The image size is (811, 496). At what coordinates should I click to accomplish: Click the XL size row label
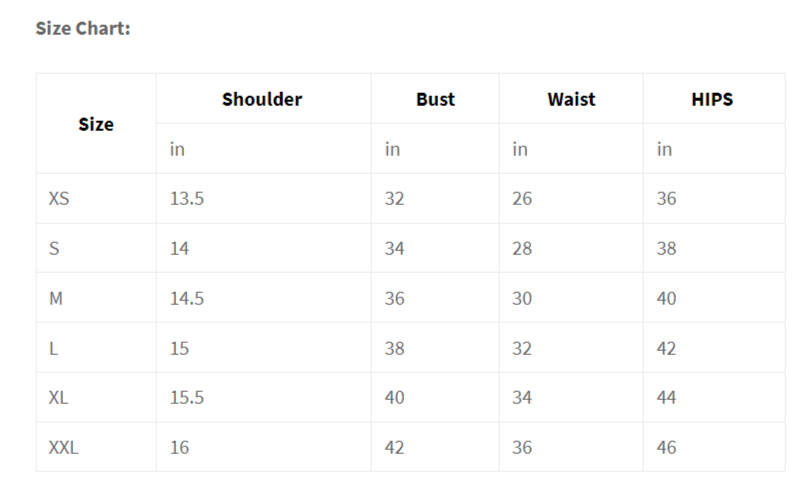coord(59,397)
